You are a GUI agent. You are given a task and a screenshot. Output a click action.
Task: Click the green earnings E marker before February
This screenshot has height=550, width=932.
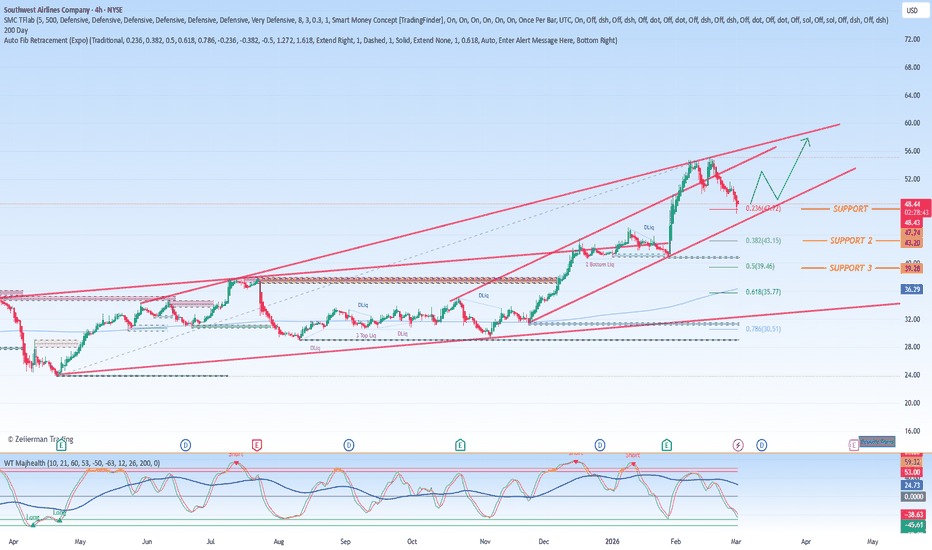(x=667, y=445)
